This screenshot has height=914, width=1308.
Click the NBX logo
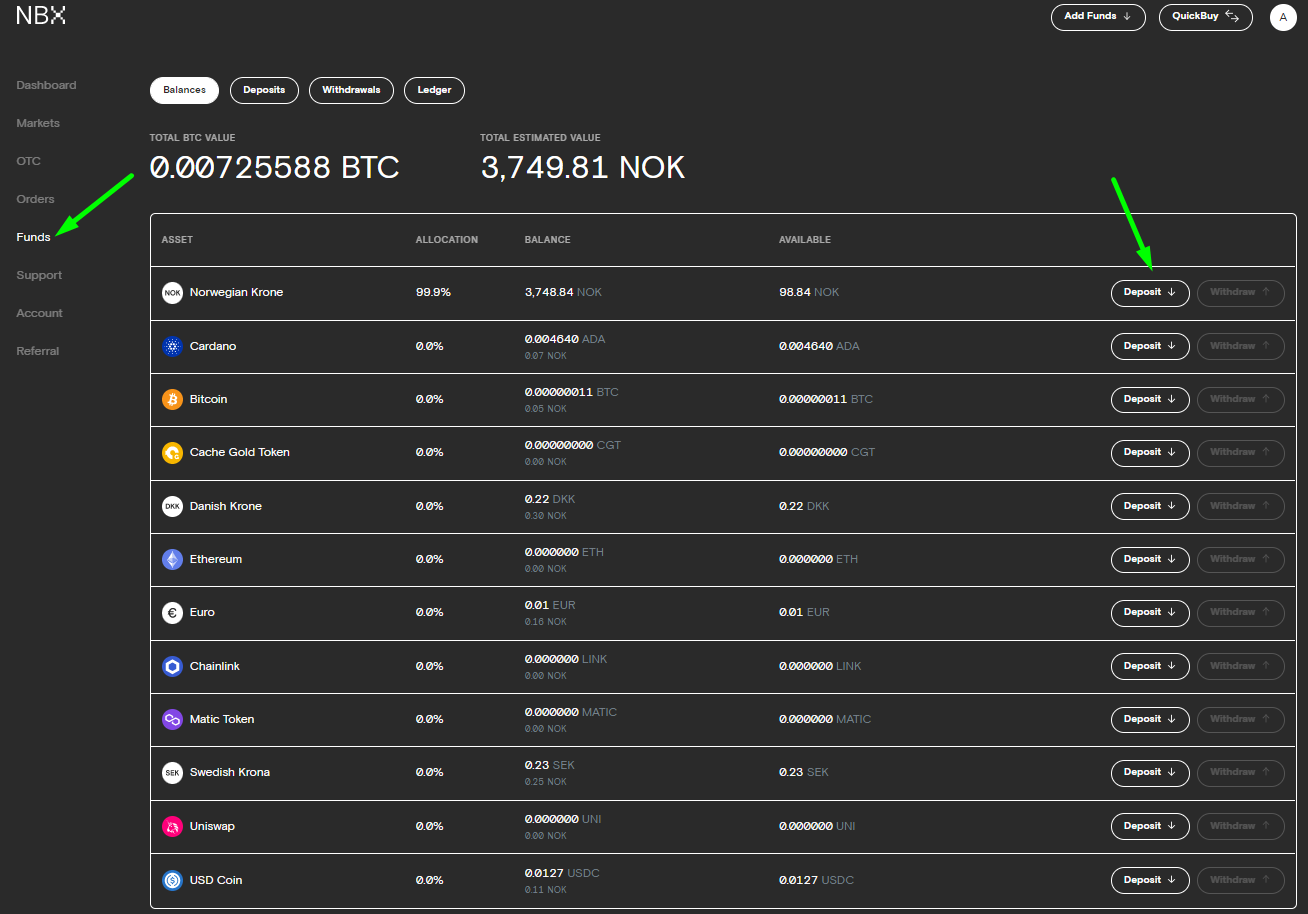click(41, 16)
